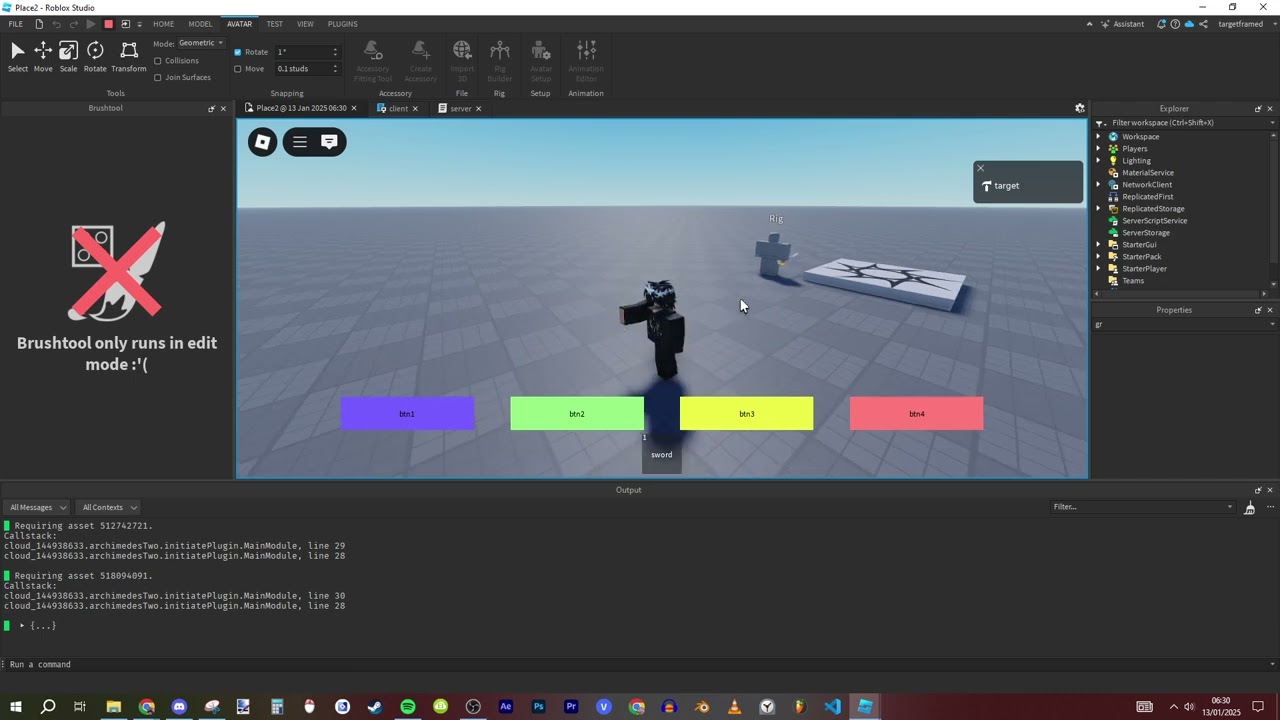
Task: Open the hamburger menu in the viewport
Action: click(300, 142)
